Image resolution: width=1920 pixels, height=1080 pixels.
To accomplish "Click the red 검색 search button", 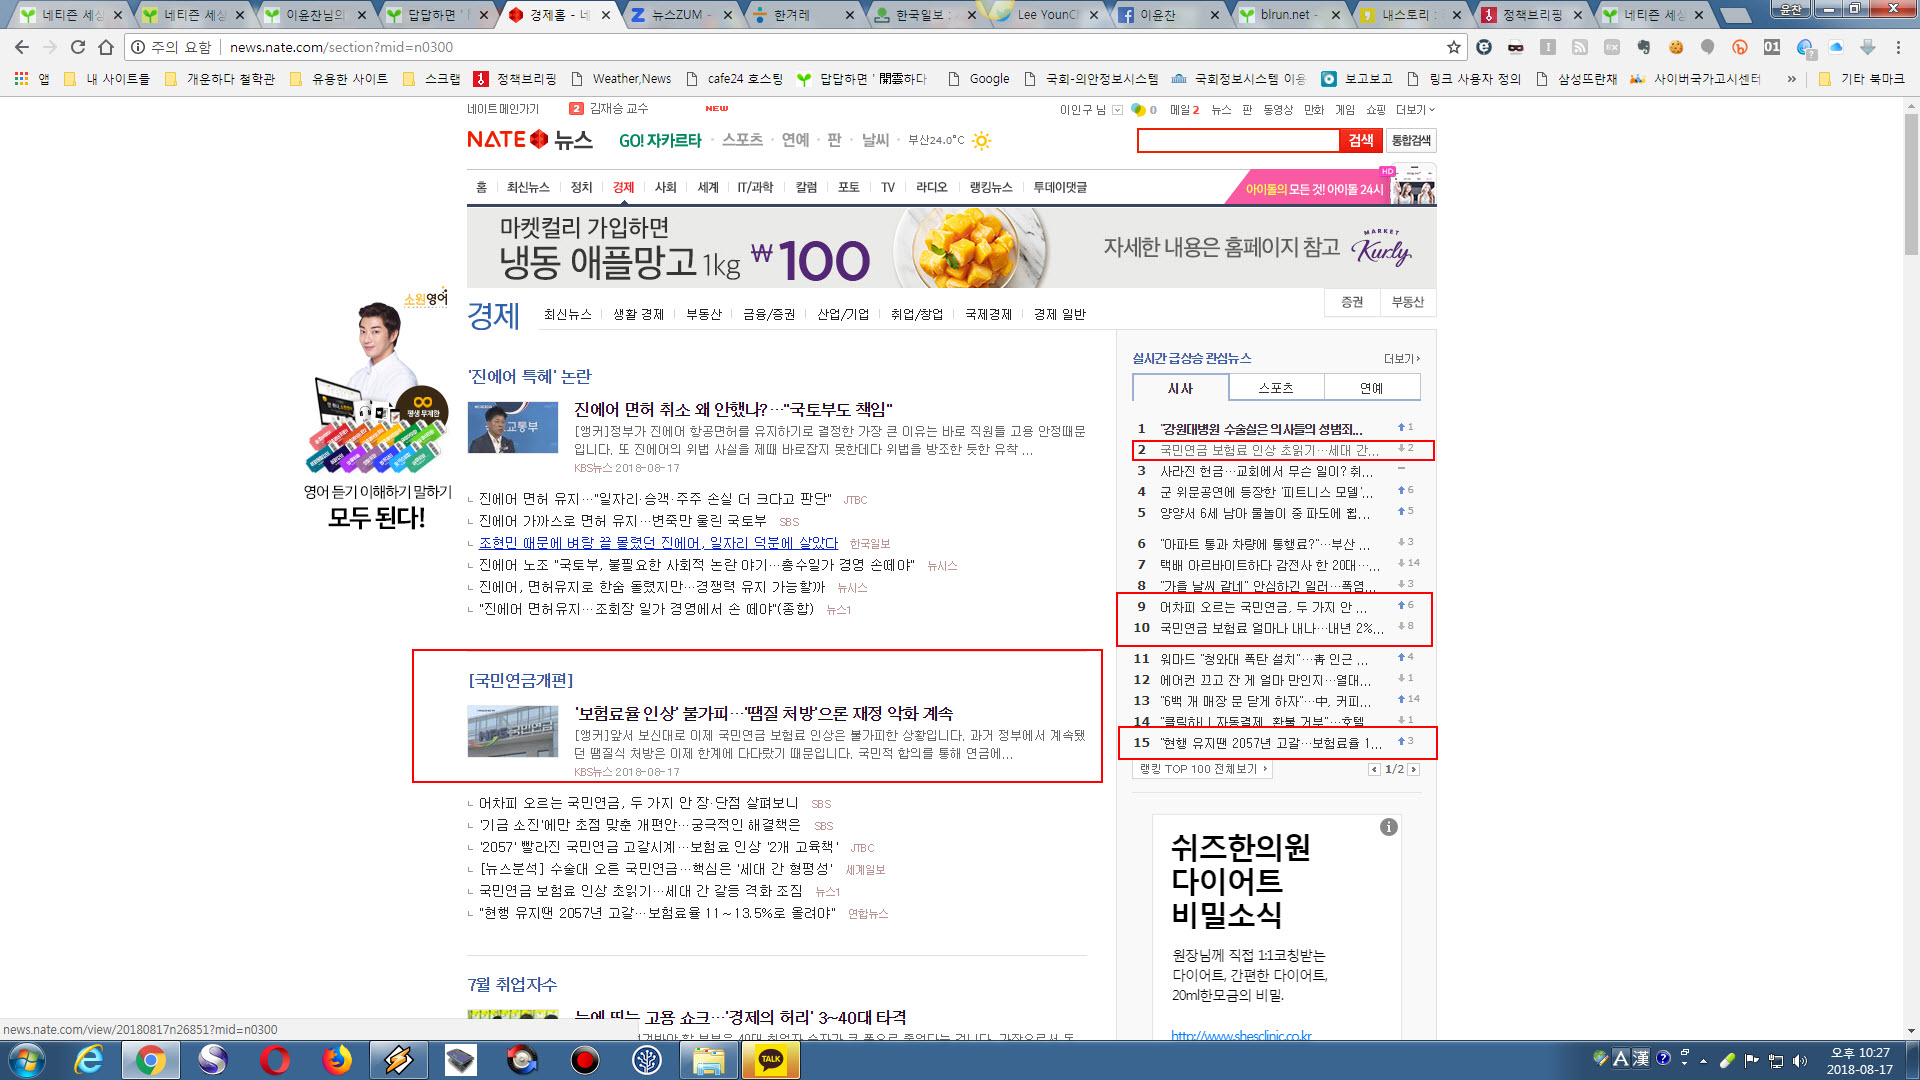I will pyautogui.click(x=1360, y=140).
